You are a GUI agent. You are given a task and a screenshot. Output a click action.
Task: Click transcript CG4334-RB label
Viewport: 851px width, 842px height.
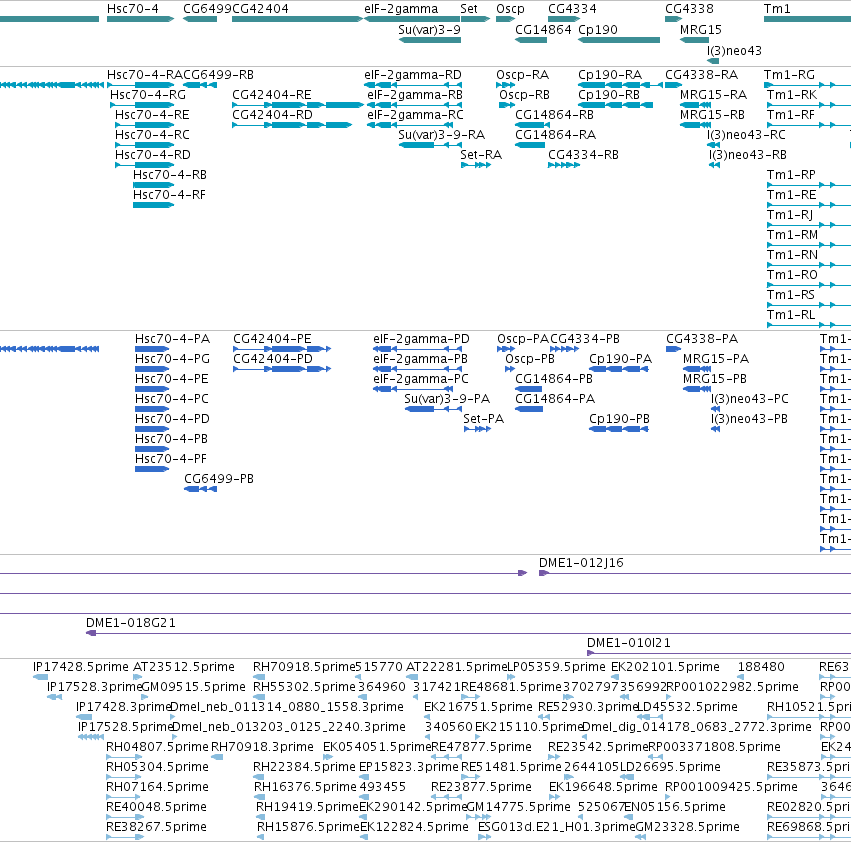tap(583, 155)
